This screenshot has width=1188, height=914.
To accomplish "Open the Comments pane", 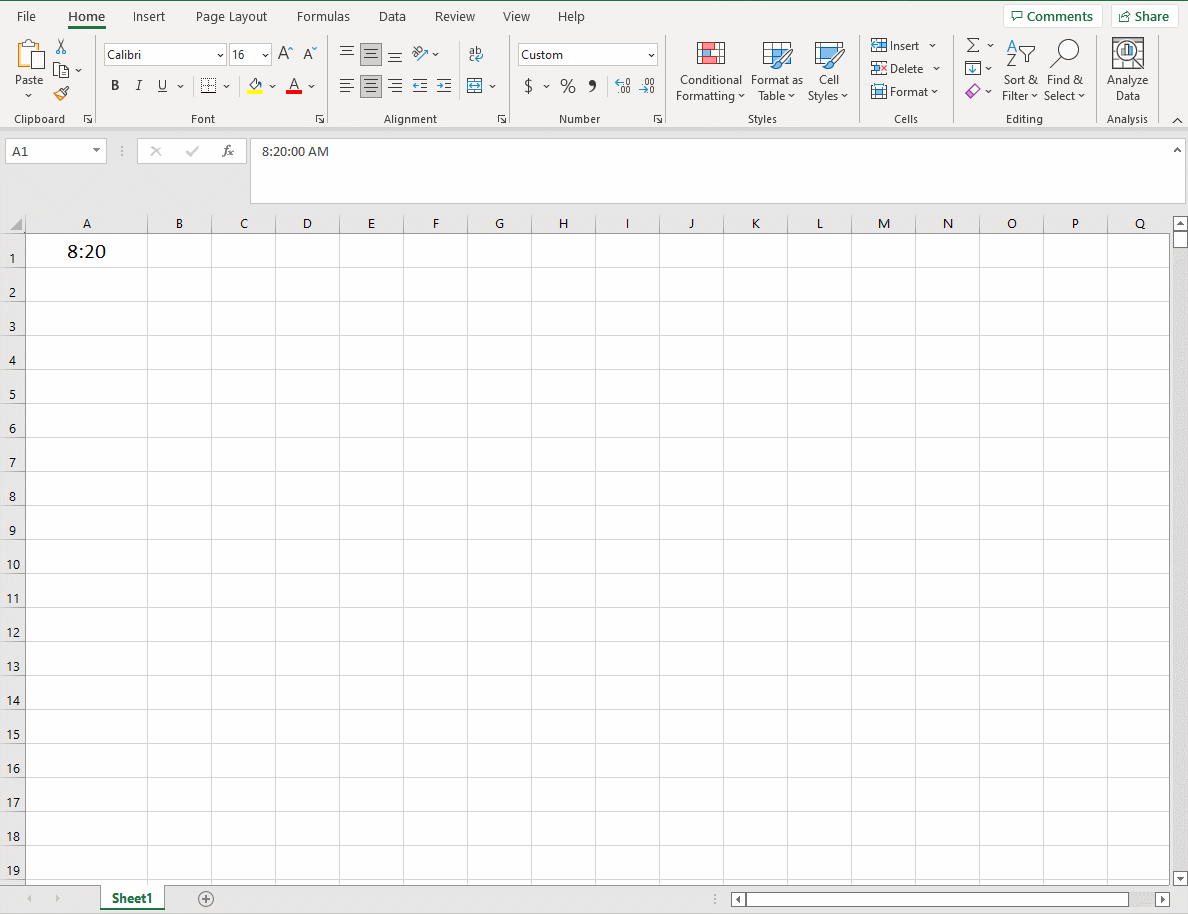I will [x=1053, y=16].
